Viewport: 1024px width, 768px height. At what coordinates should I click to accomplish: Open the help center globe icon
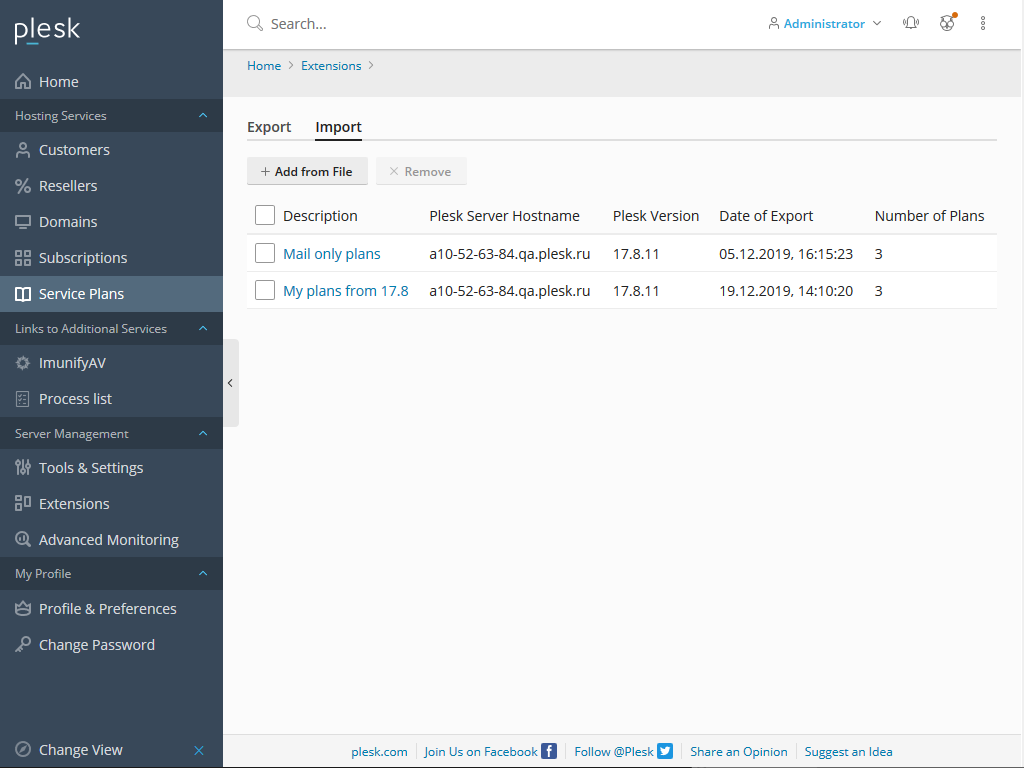coord(947,23)
